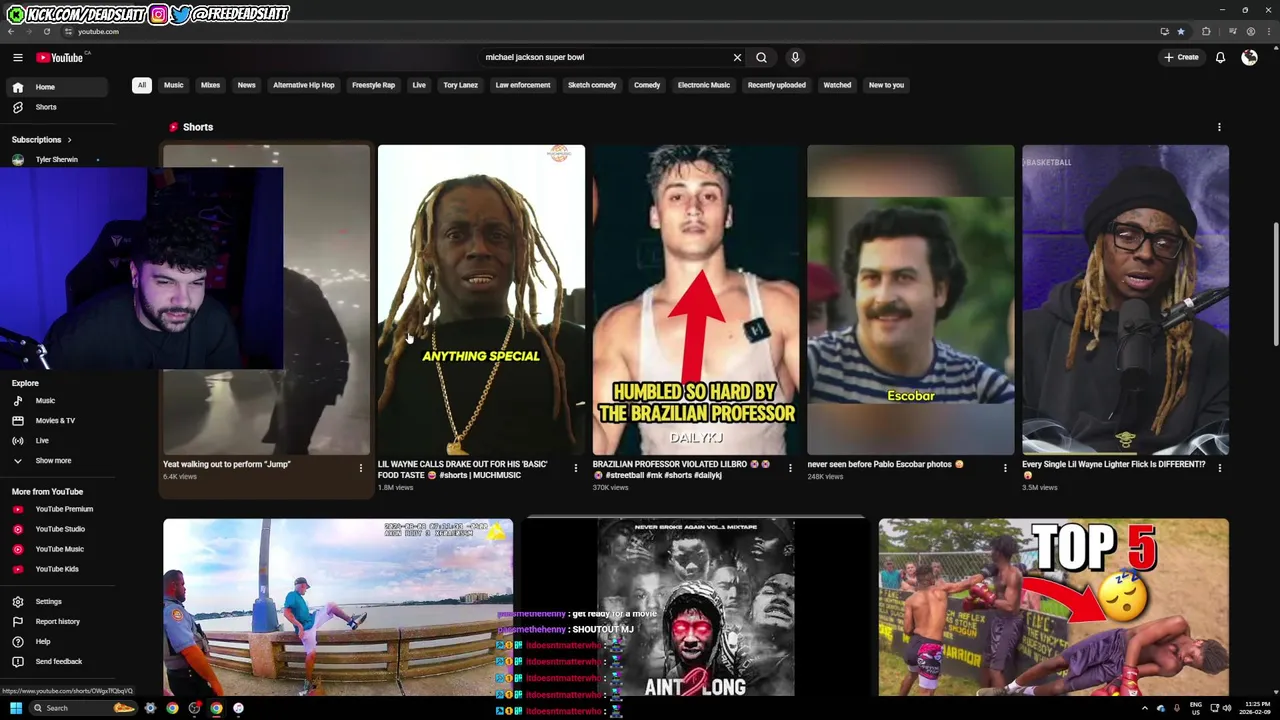The width and height of the screenshot is (1280, 720).
Task: Select the Comedy filter chip
Action: pos(647,85)
